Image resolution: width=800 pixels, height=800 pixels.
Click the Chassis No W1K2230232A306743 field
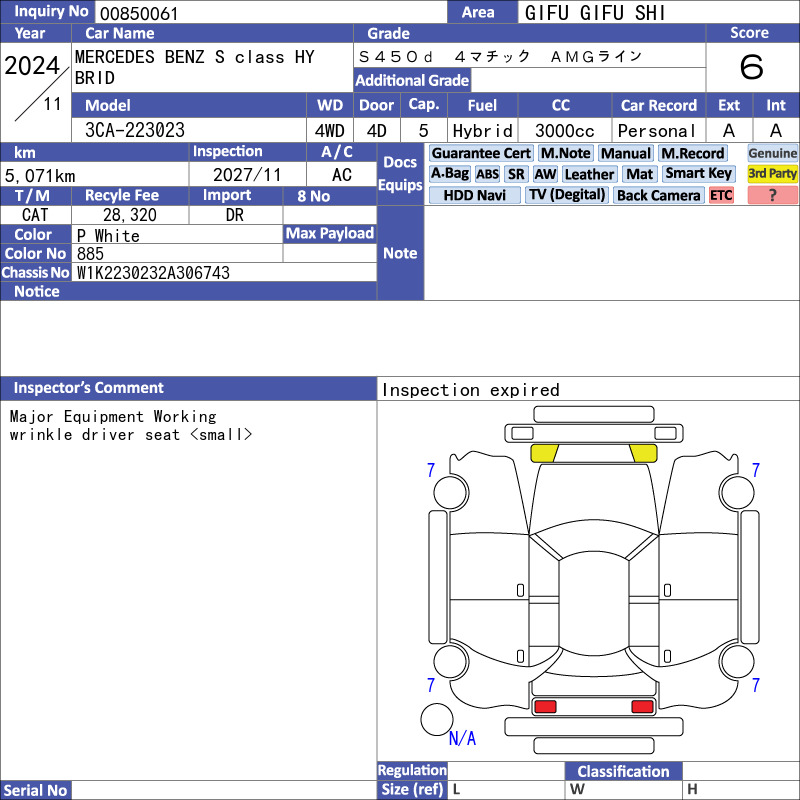tap(224, 272)
